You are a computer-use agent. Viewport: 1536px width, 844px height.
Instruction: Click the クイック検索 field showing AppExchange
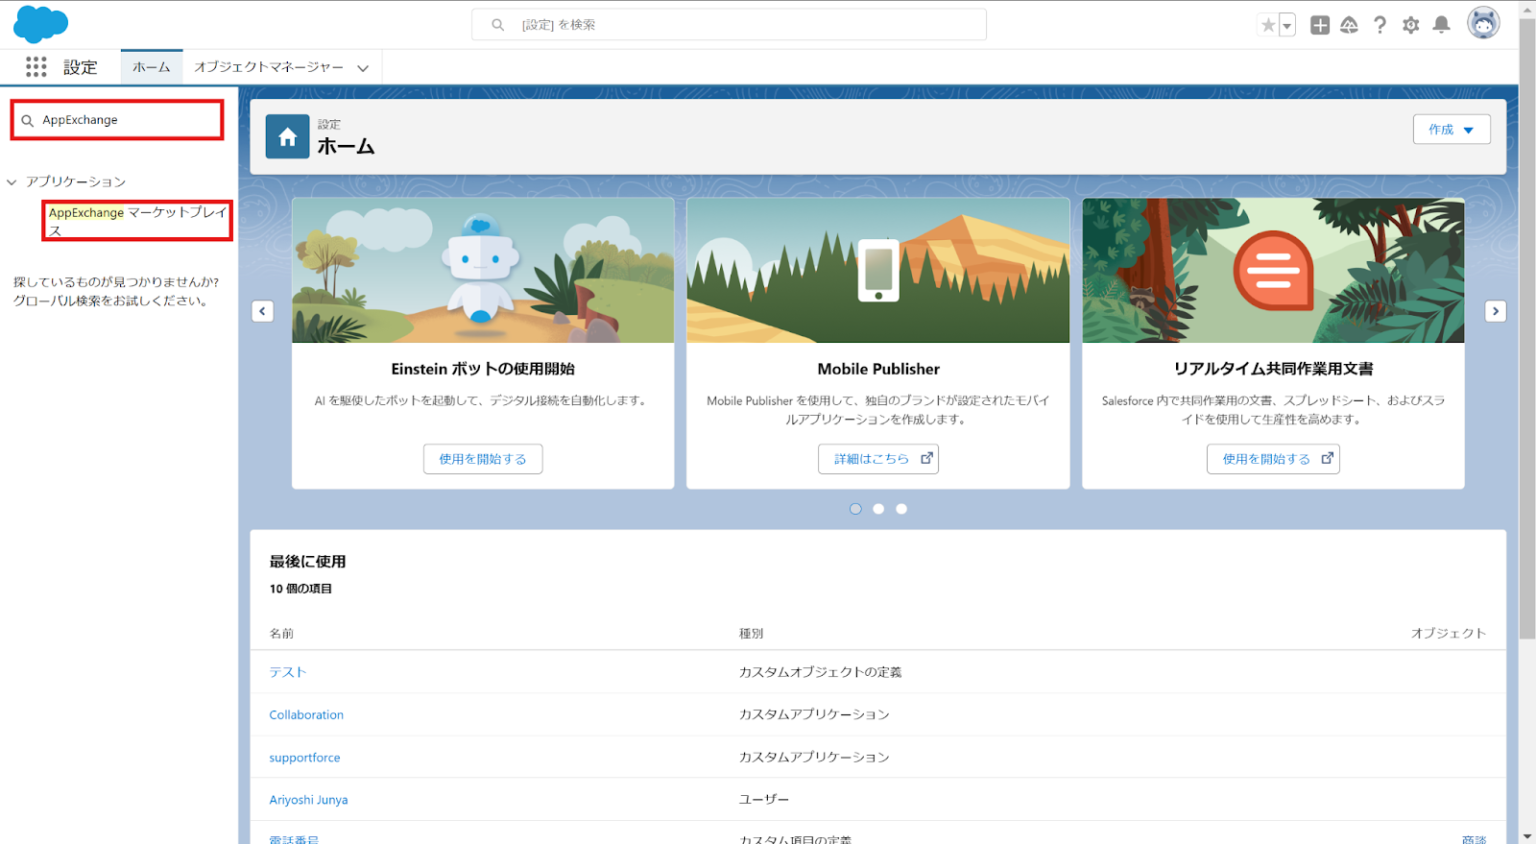pyautogui.click(x=116, y=119)
